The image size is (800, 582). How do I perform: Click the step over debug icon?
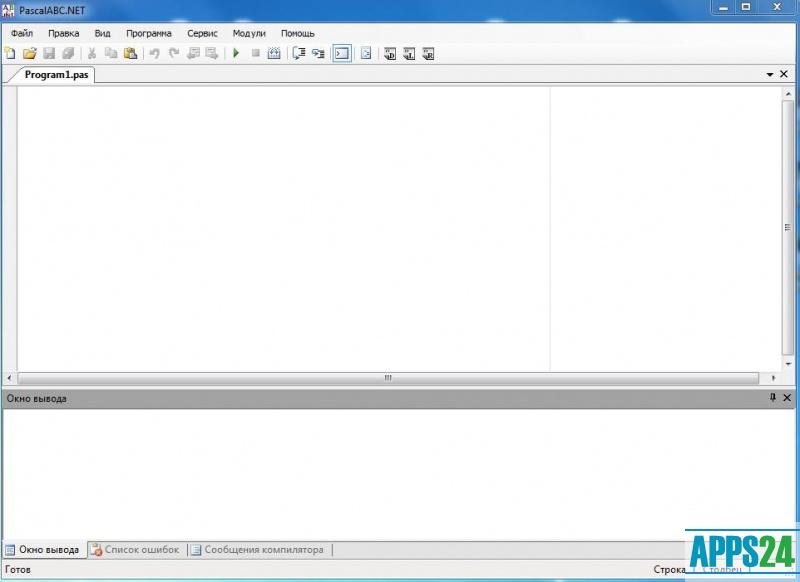[x=299, y=53]
